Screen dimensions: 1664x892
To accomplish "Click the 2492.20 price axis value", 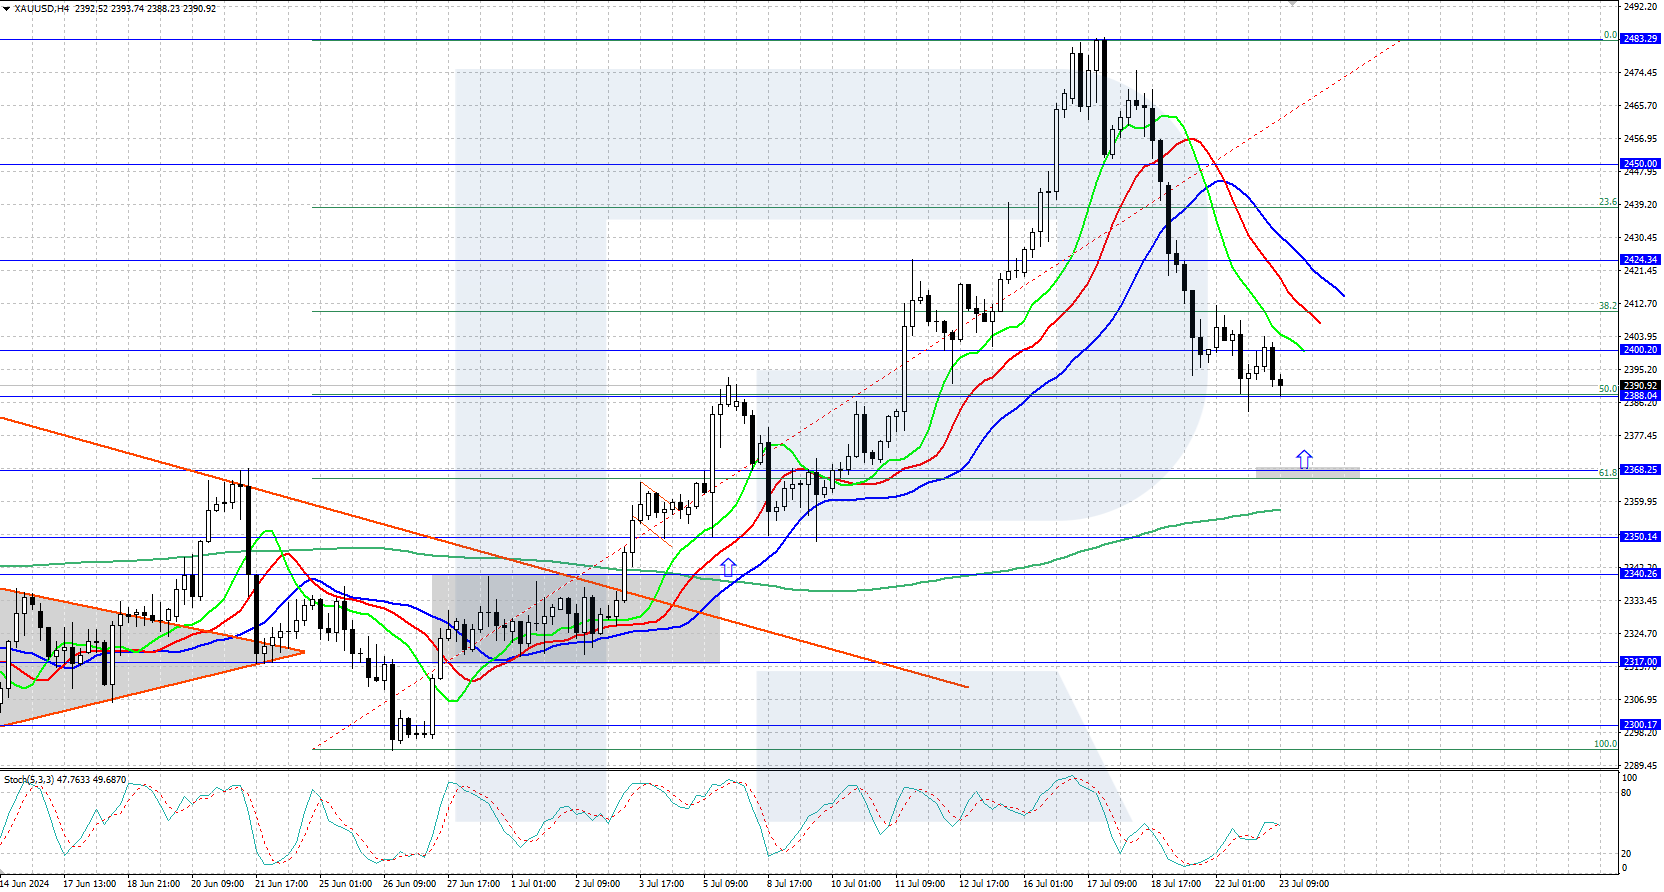I will tap(1640, 6).
